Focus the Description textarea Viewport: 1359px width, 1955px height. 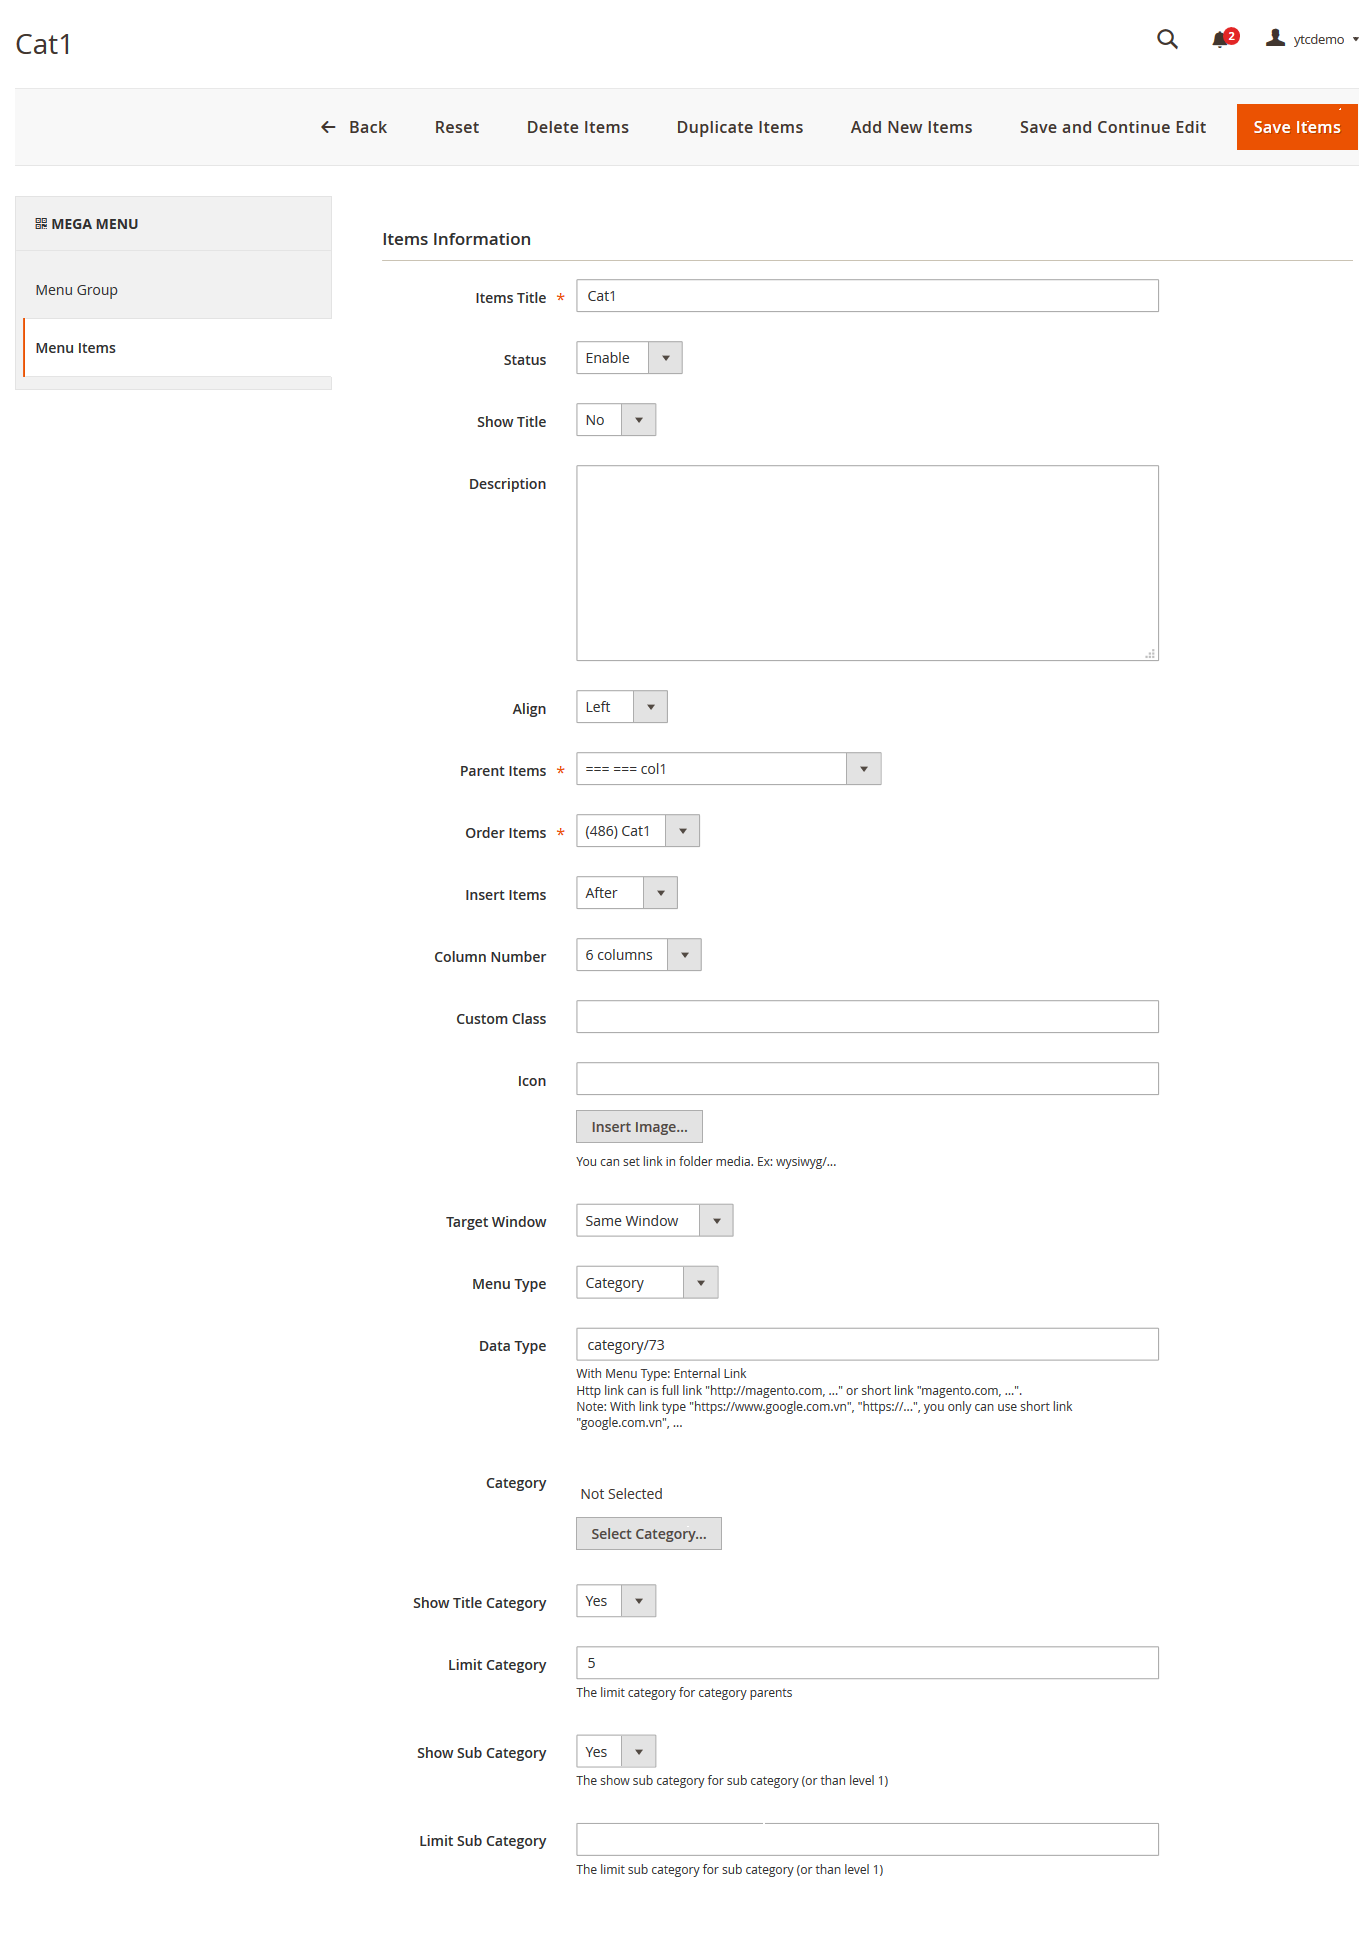tap(867, 563)
